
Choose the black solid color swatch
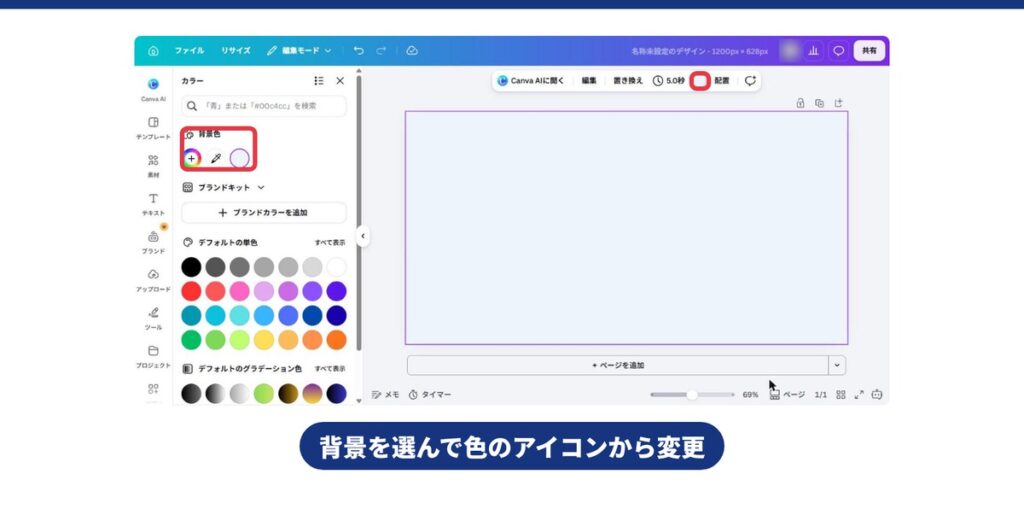pyautogui.click(x=191, y=267)
